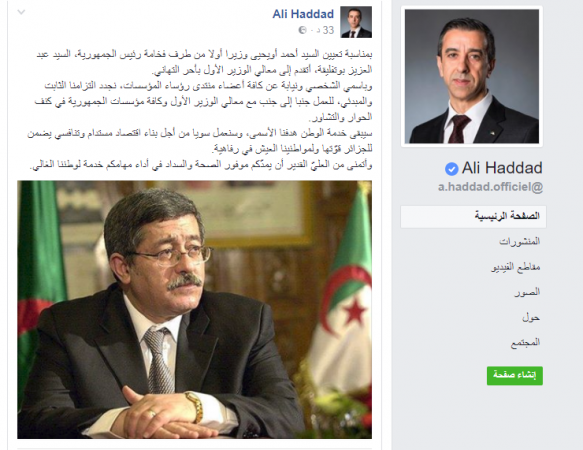This screenshot has width=583, height=450.
Task: Click the Ali Haddad page title
Action: (x=502, y=168)
